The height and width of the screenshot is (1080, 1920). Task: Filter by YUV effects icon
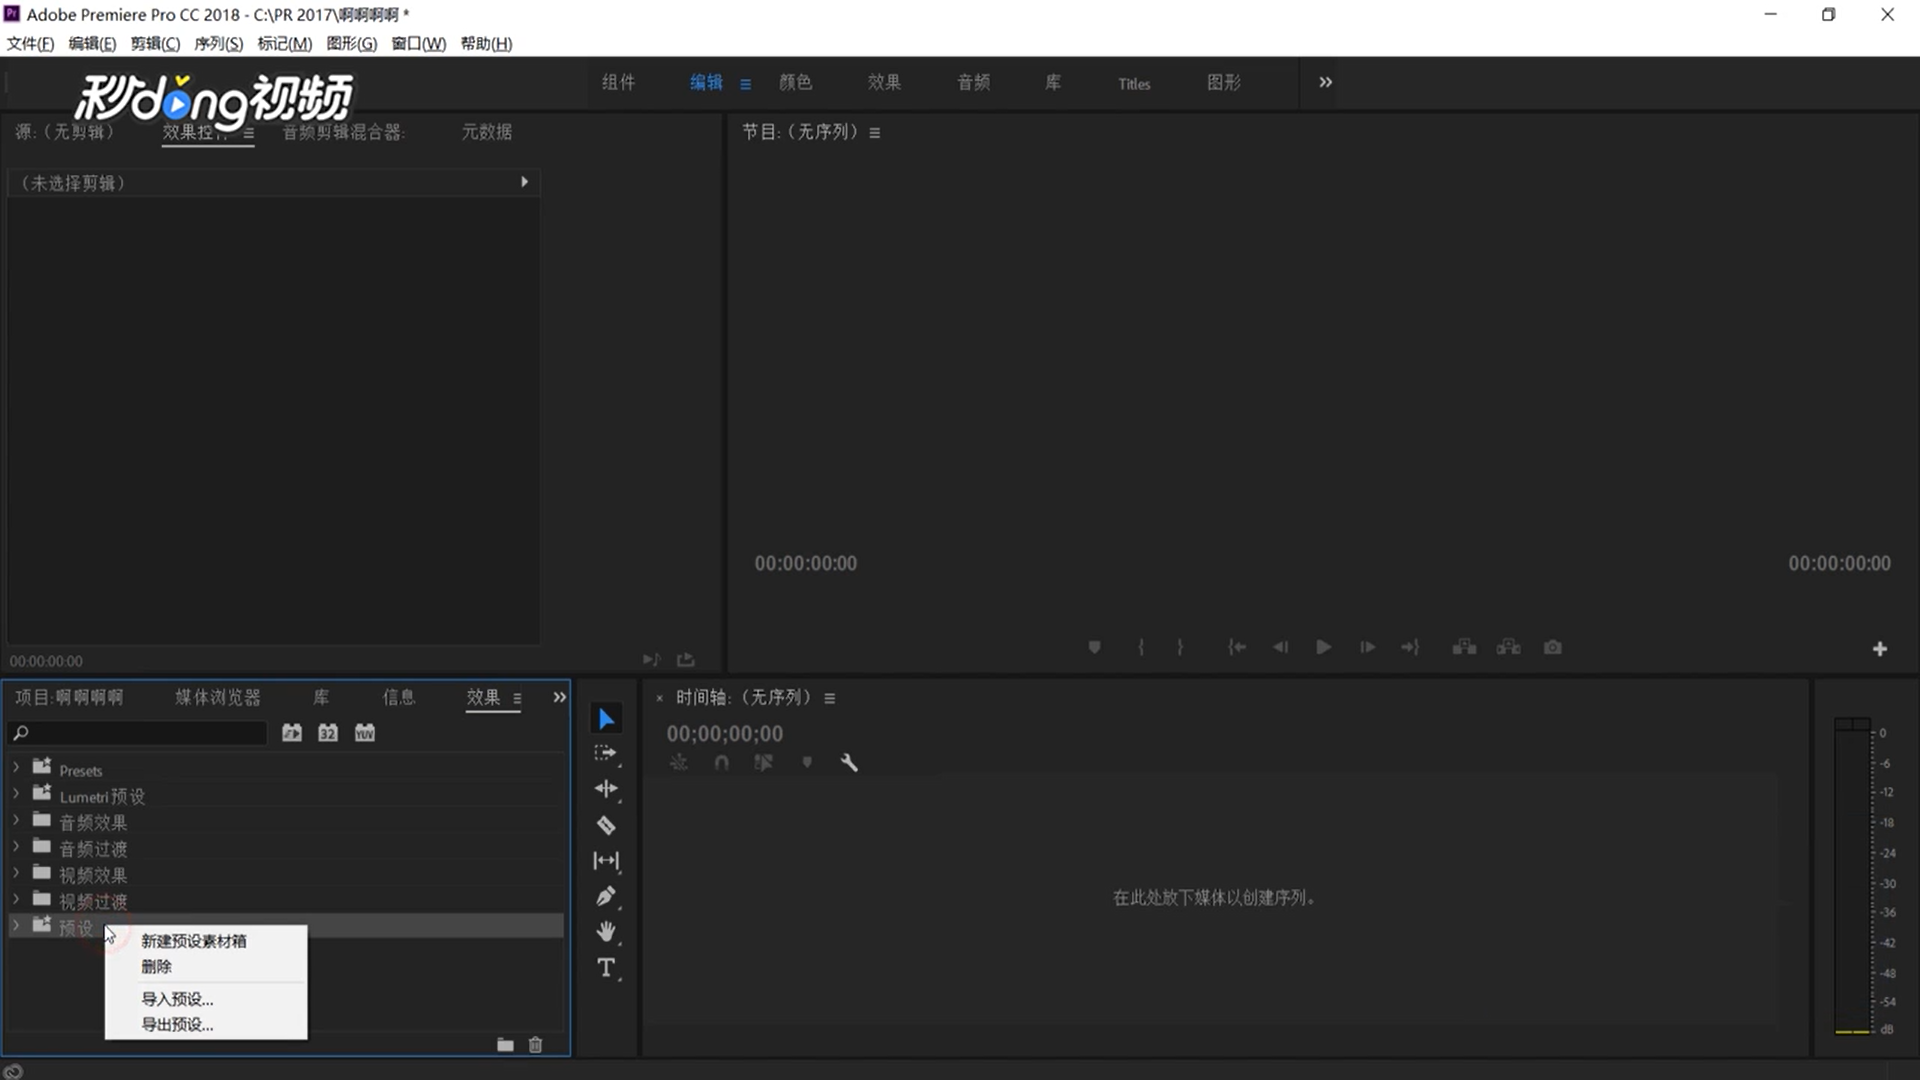pos(365,733)
